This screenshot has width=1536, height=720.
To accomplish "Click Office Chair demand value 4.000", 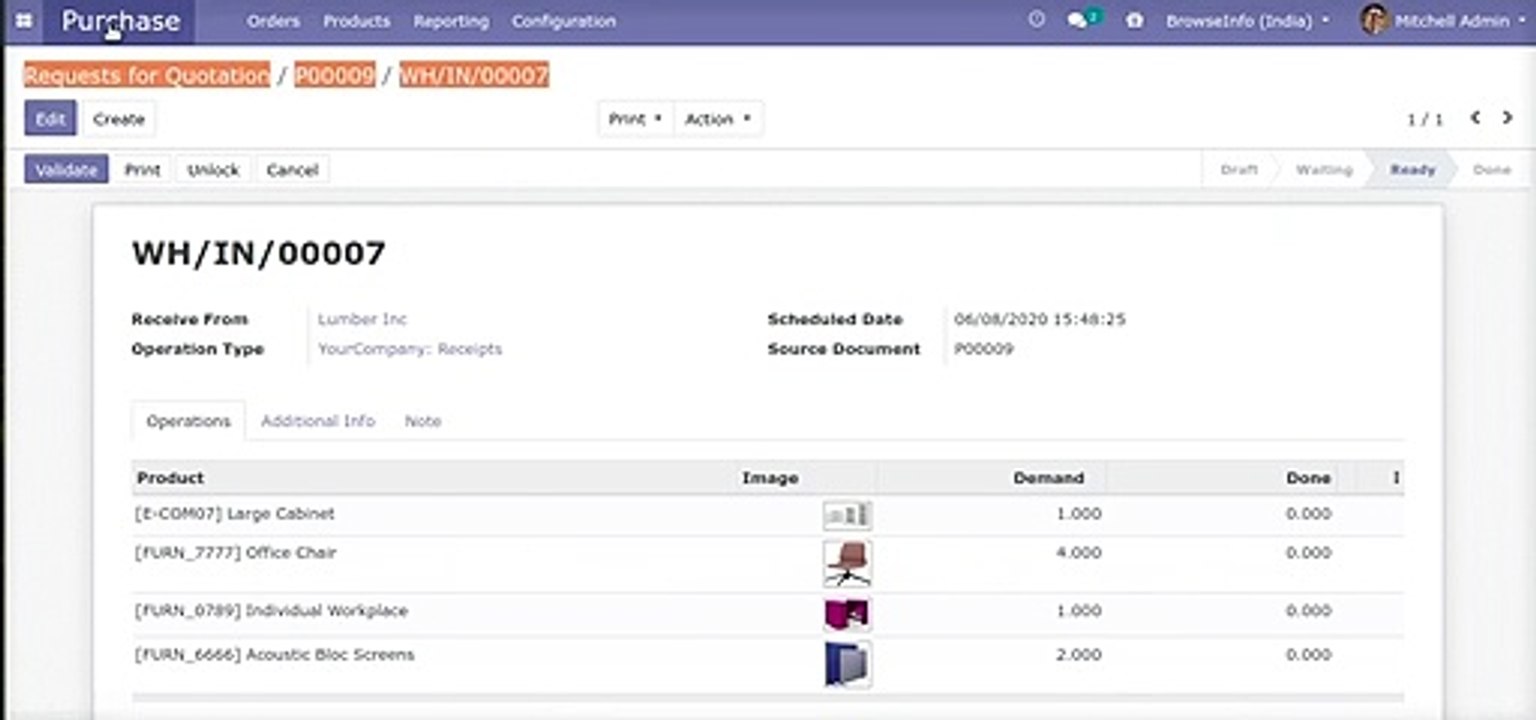I will click(x=1079, y=552).
